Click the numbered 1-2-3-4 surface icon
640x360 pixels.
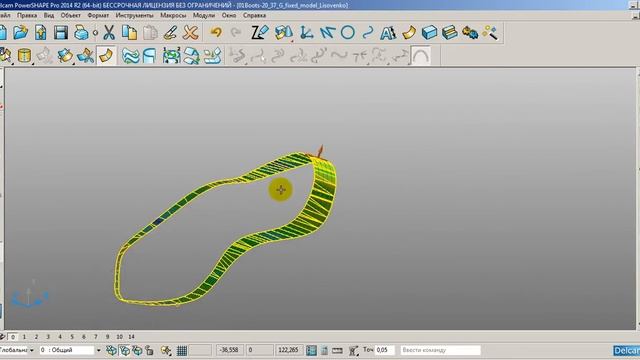(x=171, y=56)
